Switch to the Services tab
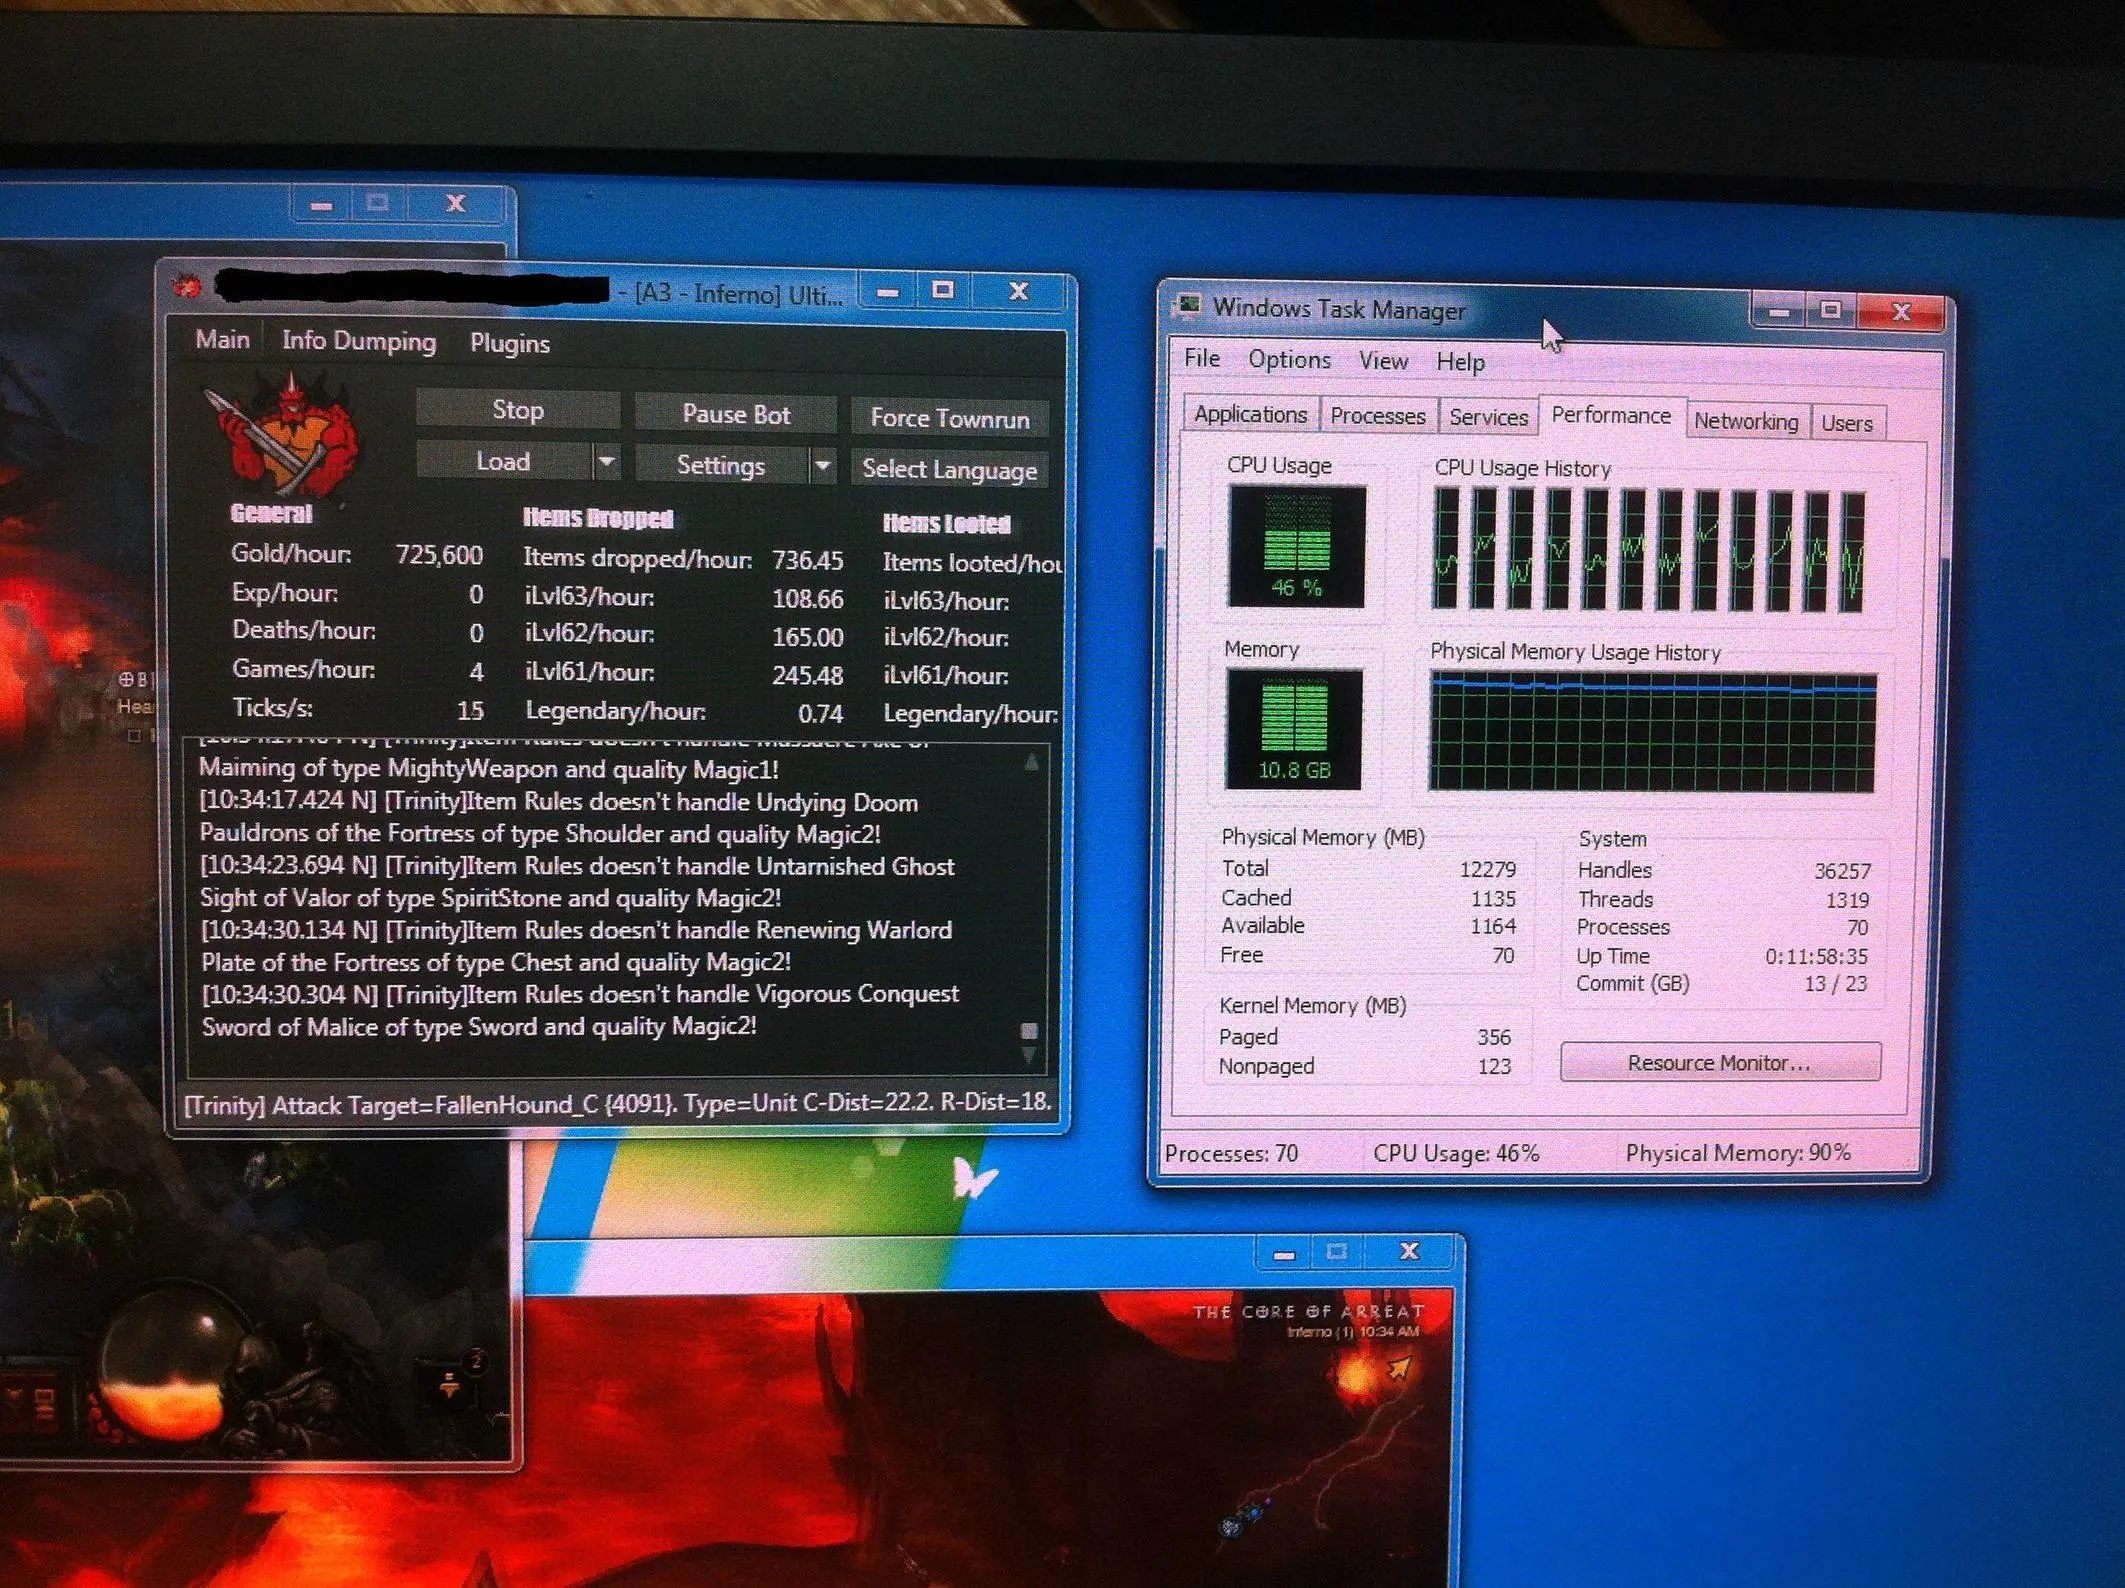The height and width of the screenshot is (1588, 2125). pyautogui.click(x=1488, y=417)
